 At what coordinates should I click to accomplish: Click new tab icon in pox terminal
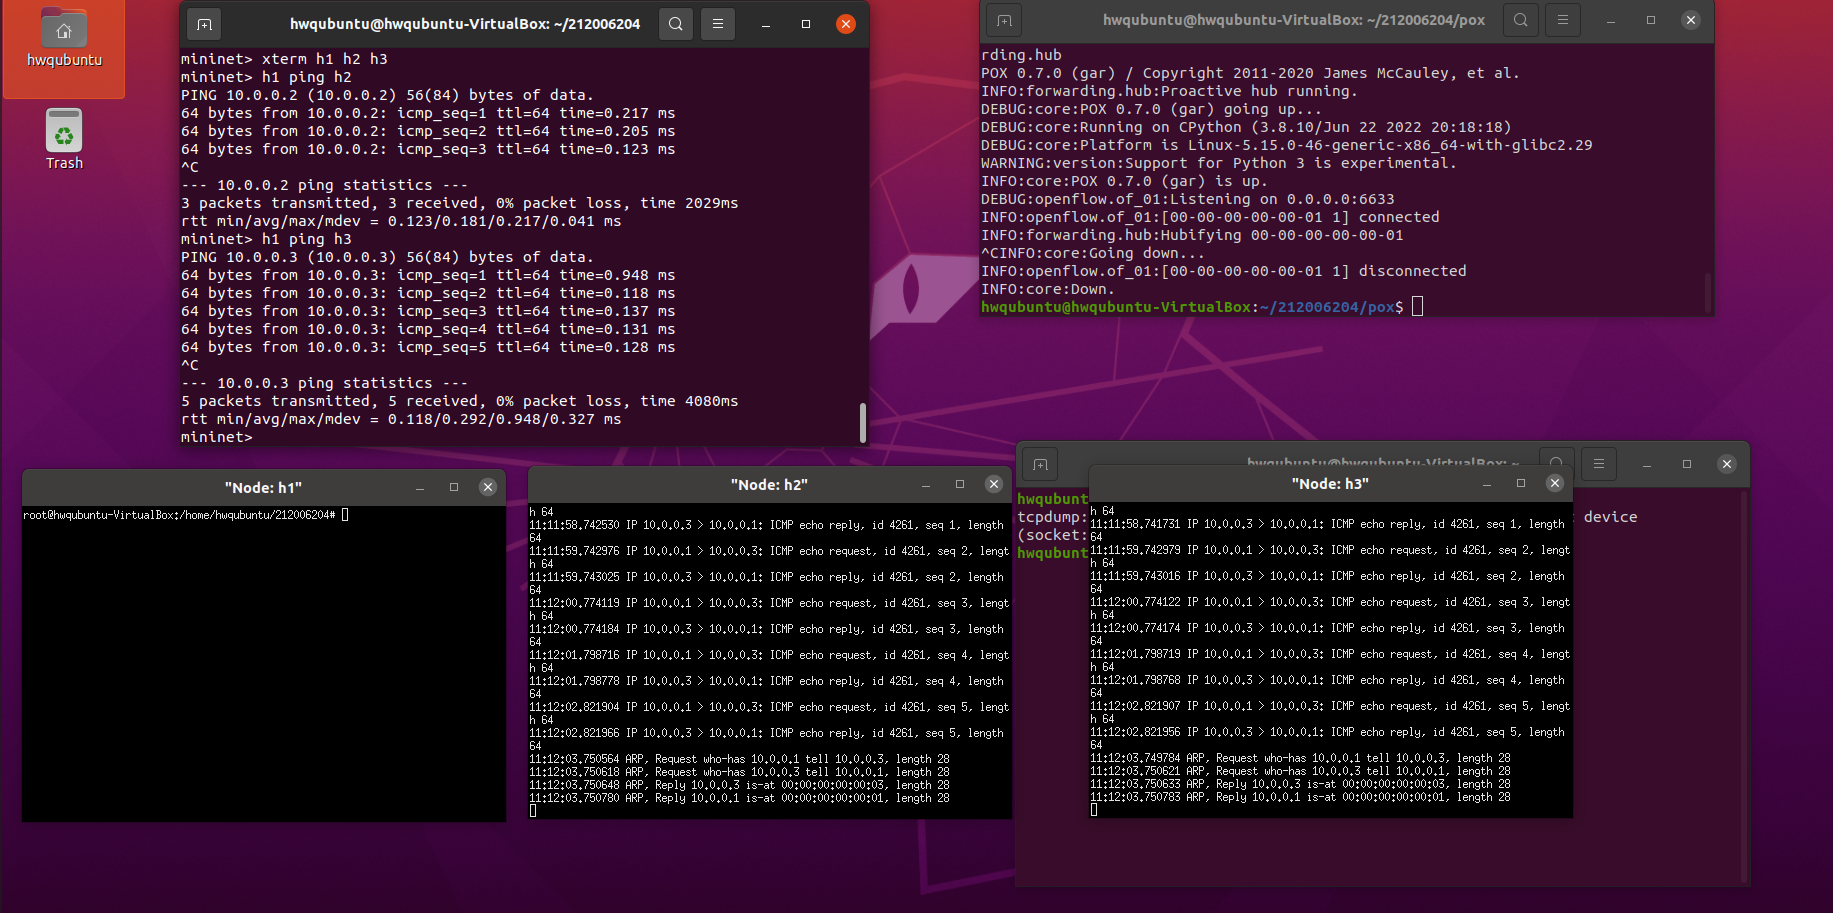tap(1004, 20)
